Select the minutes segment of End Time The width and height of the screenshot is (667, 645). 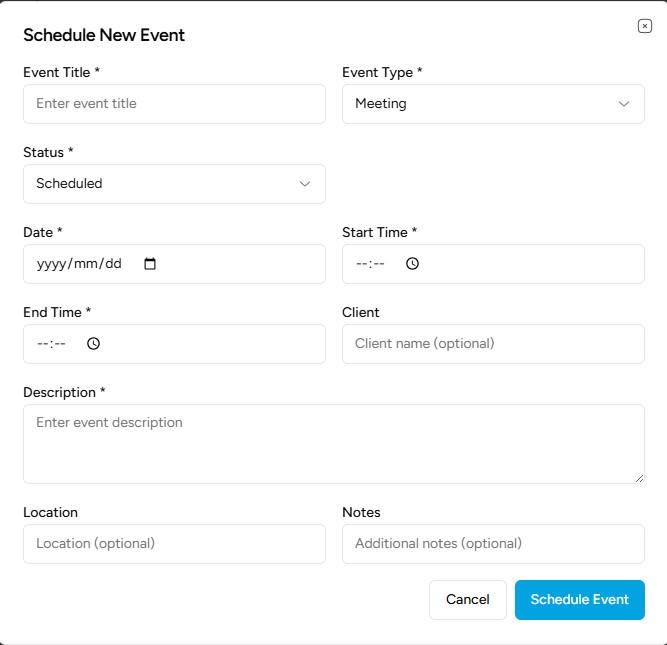pos(60,344)
